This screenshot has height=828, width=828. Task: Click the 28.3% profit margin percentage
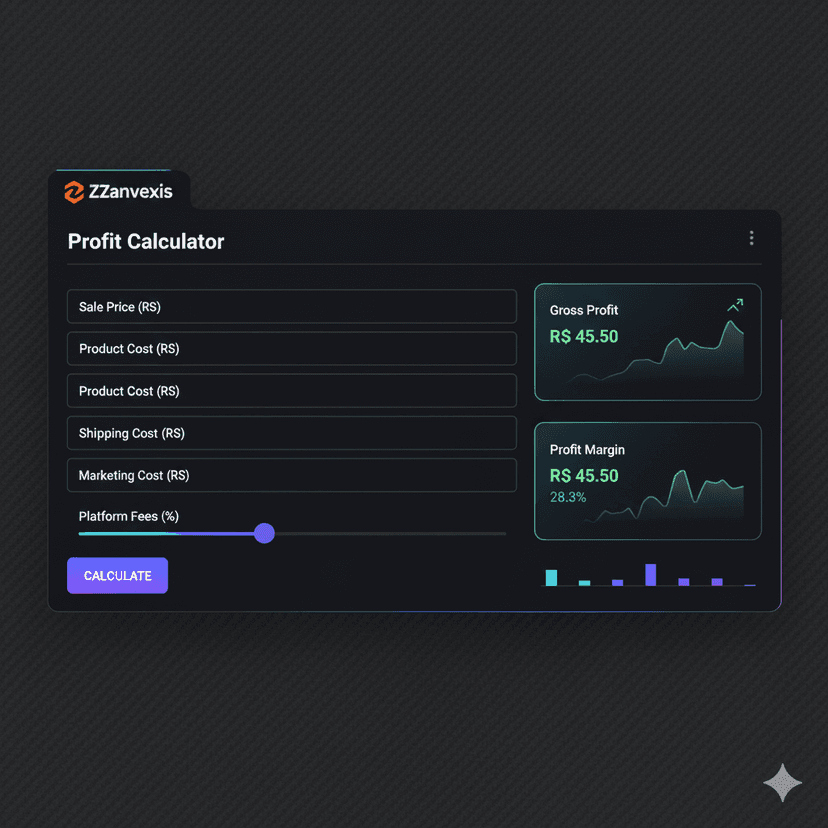(568, 497)
